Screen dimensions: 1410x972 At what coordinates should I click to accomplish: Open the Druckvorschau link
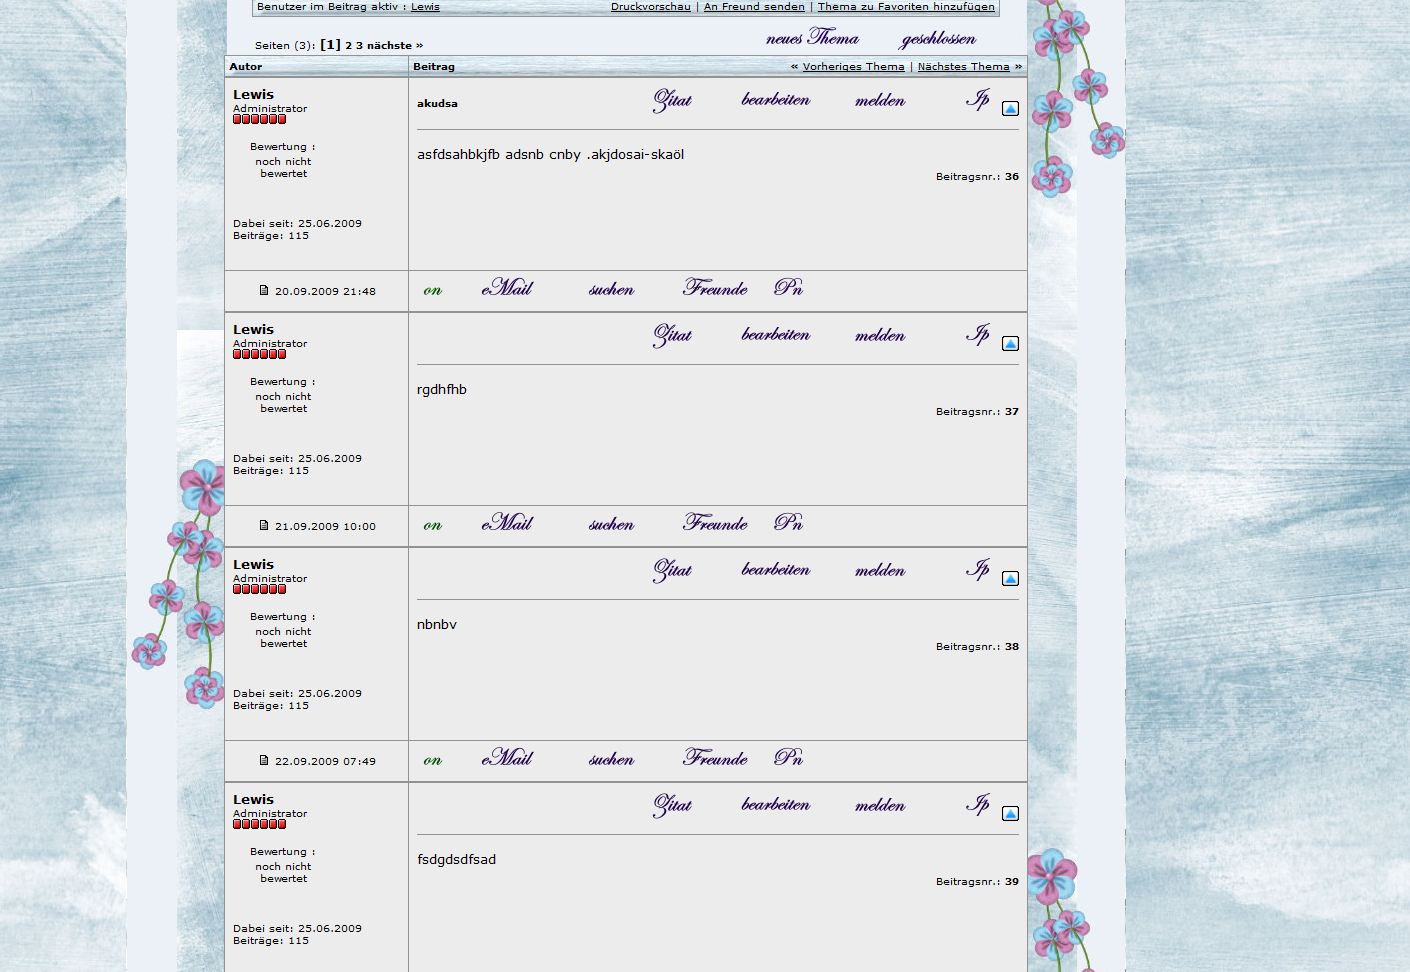pos(650,7)
